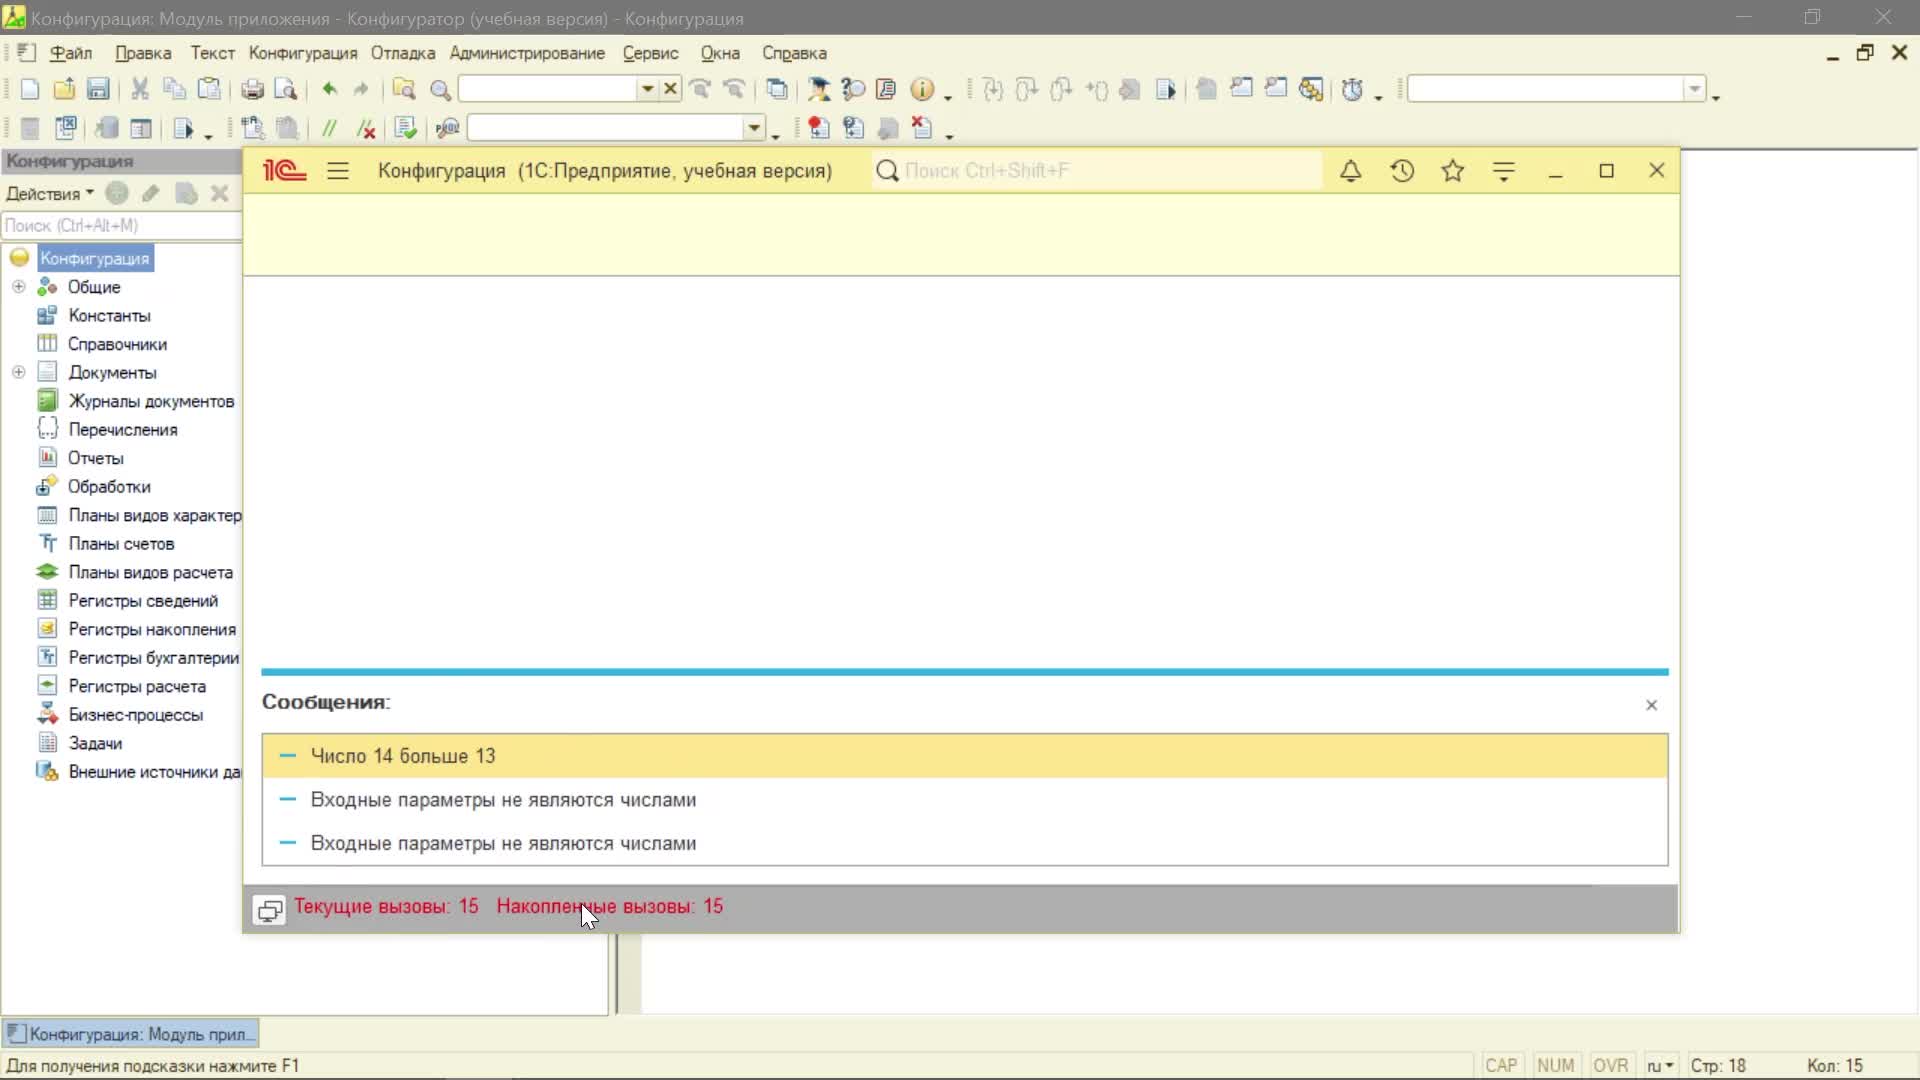Select message 'Число 14 больше 13'
Viewport: 1920px width, 1080px height.
(x=965, y=756)
